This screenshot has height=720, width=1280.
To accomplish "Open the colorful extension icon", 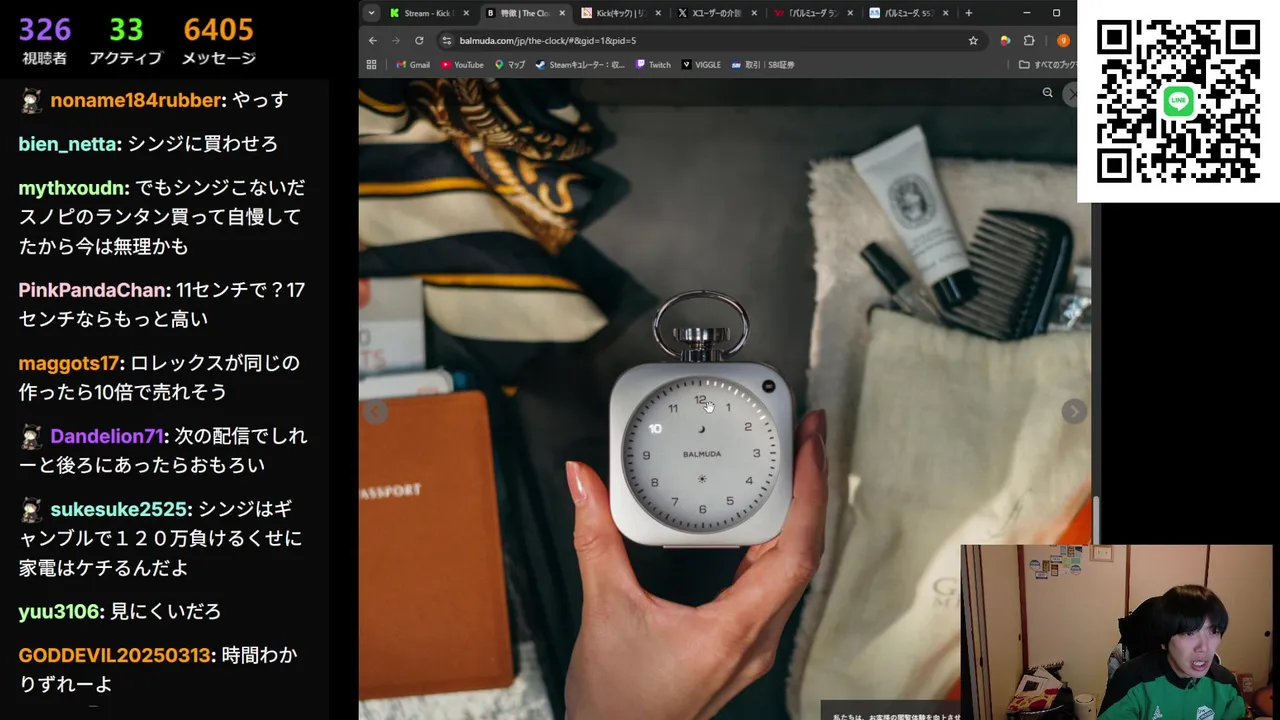I will tap(1005, 40).
